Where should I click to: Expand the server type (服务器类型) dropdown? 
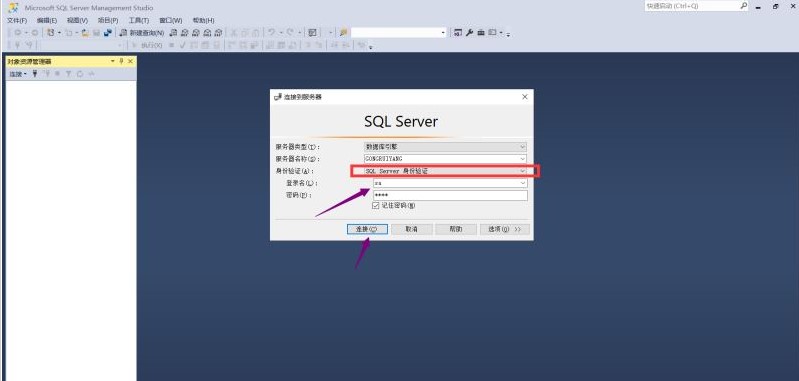(522, 147)
